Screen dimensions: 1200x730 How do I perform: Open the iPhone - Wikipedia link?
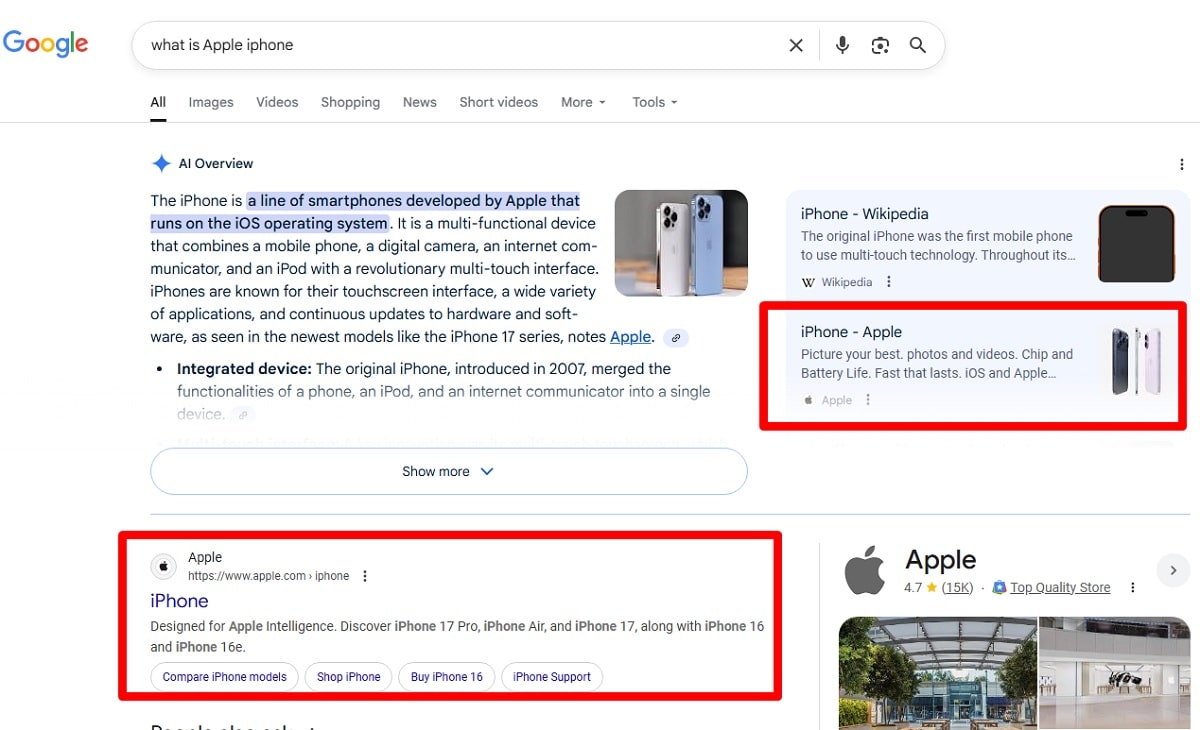(x=863, y=213)
